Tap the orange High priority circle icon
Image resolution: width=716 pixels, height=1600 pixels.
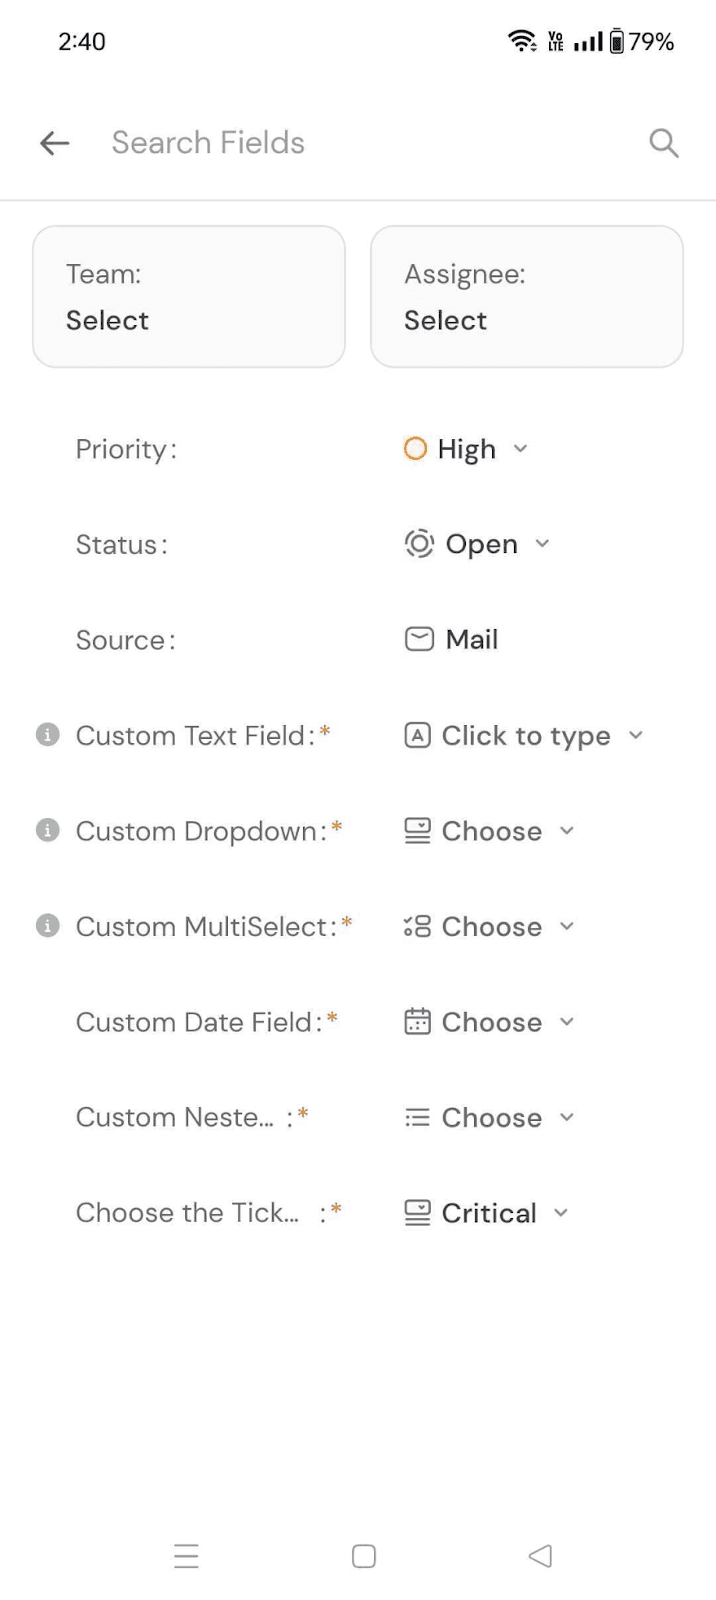pos(415,449)
